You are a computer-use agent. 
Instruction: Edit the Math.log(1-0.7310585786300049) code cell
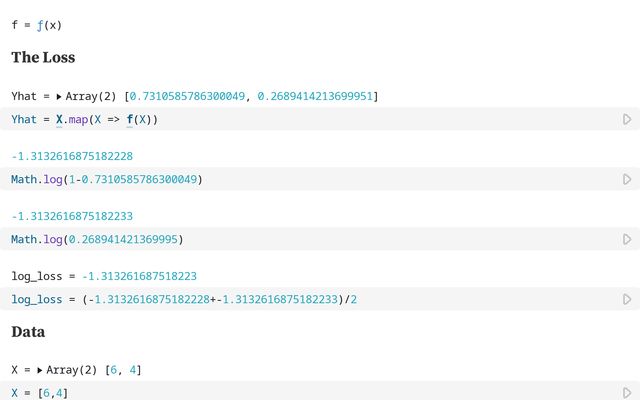pos(300,179)
